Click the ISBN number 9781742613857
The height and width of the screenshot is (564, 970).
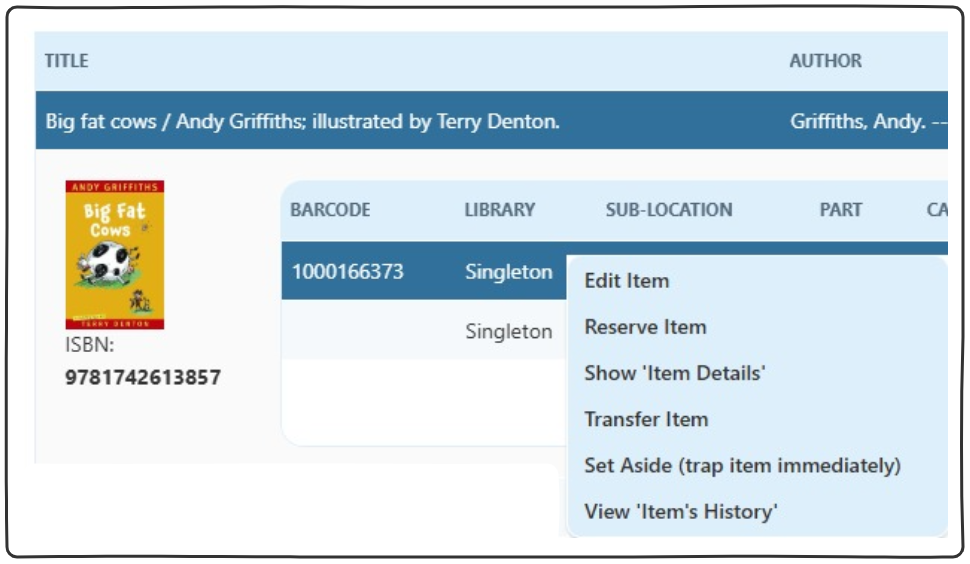point(142,378)
